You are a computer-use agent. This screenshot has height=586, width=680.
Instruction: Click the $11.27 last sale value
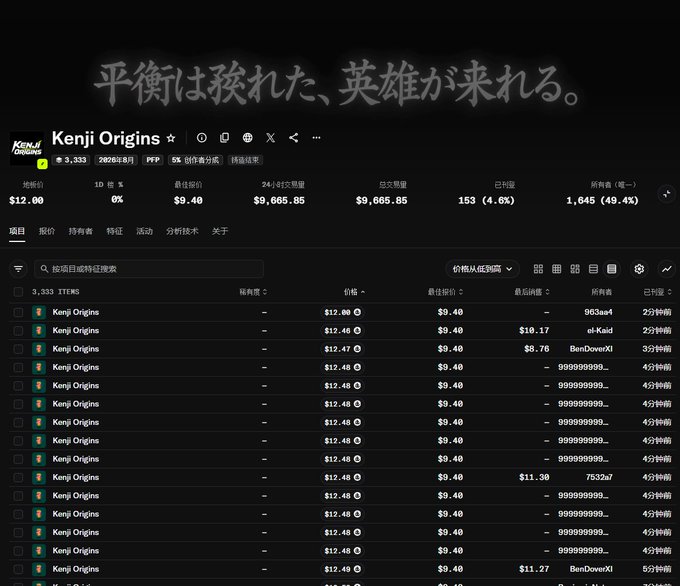pyautogui.click(x=534, y=569)
